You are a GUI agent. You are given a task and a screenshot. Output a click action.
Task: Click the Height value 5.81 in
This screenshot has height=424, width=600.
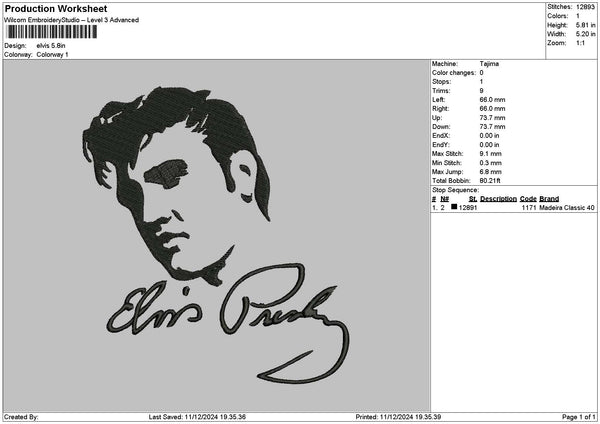pyautogui.click(x=585, y=25)
